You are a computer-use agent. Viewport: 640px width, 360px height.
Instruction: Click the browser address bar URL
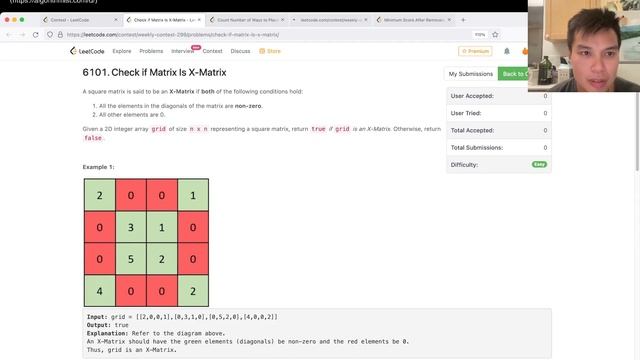[173, 35]
